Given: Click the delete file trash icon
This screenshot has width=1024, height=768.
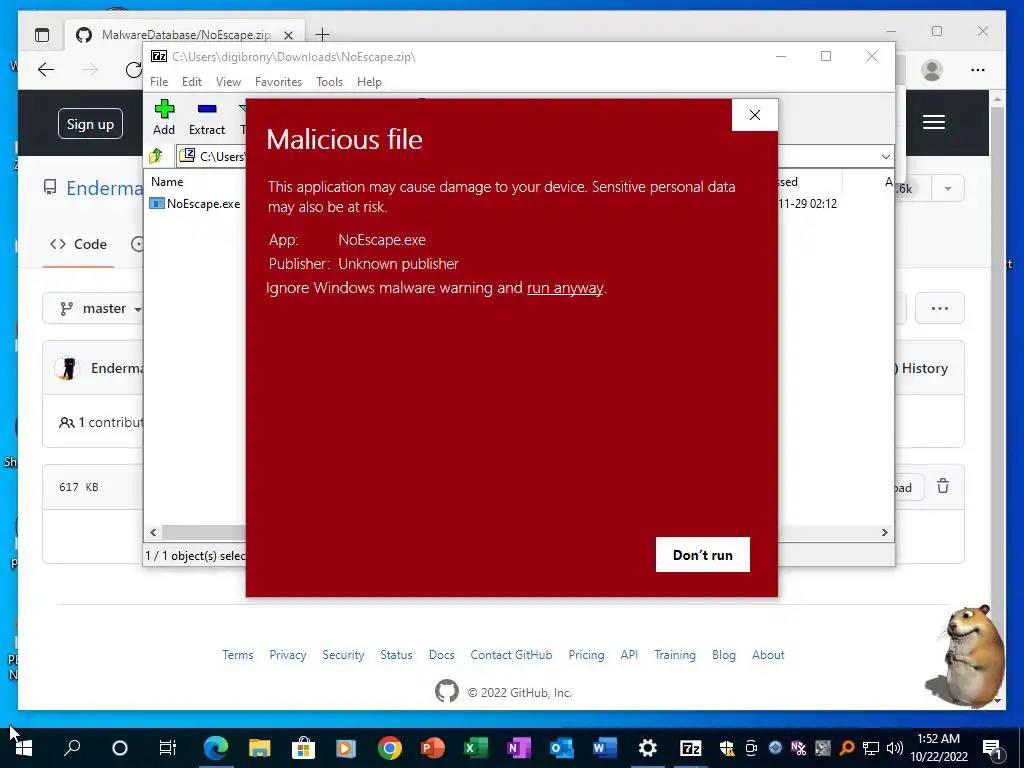Looking at the screenshot, I should (x=943, y=486).
